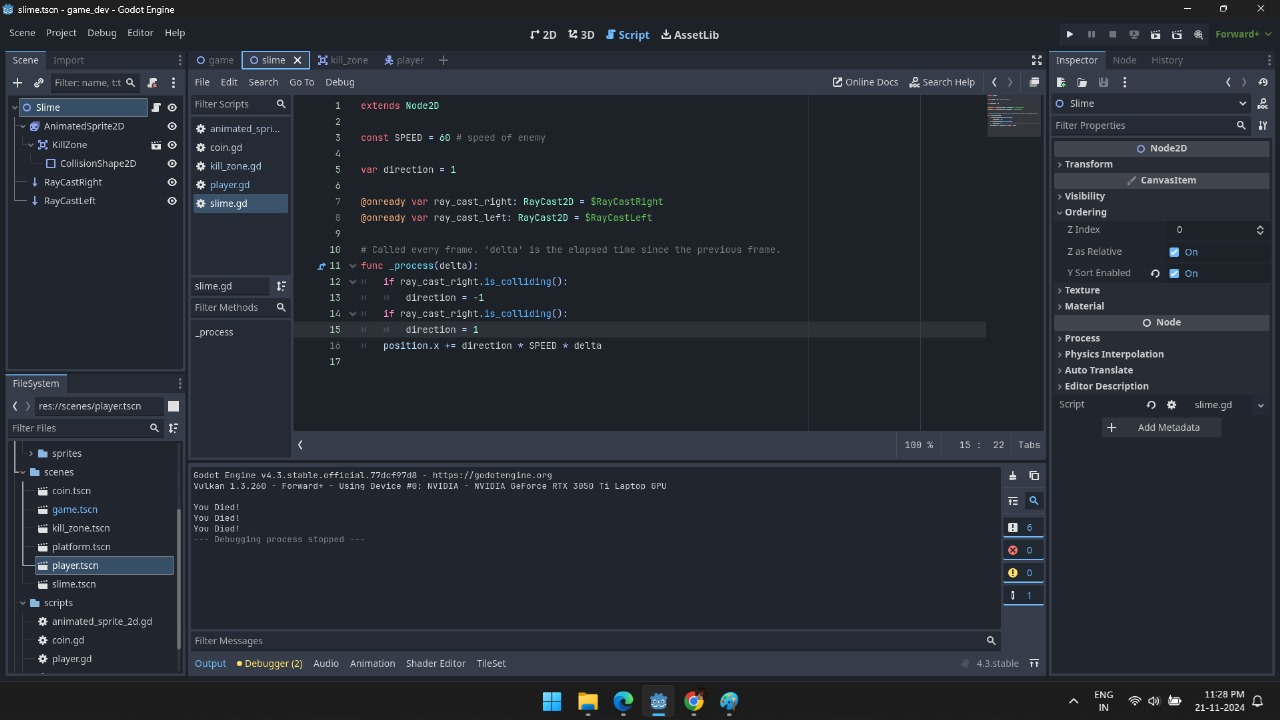Run a specific scene icon
Screen dimensions: 1280x720
tap(1176, 34)
